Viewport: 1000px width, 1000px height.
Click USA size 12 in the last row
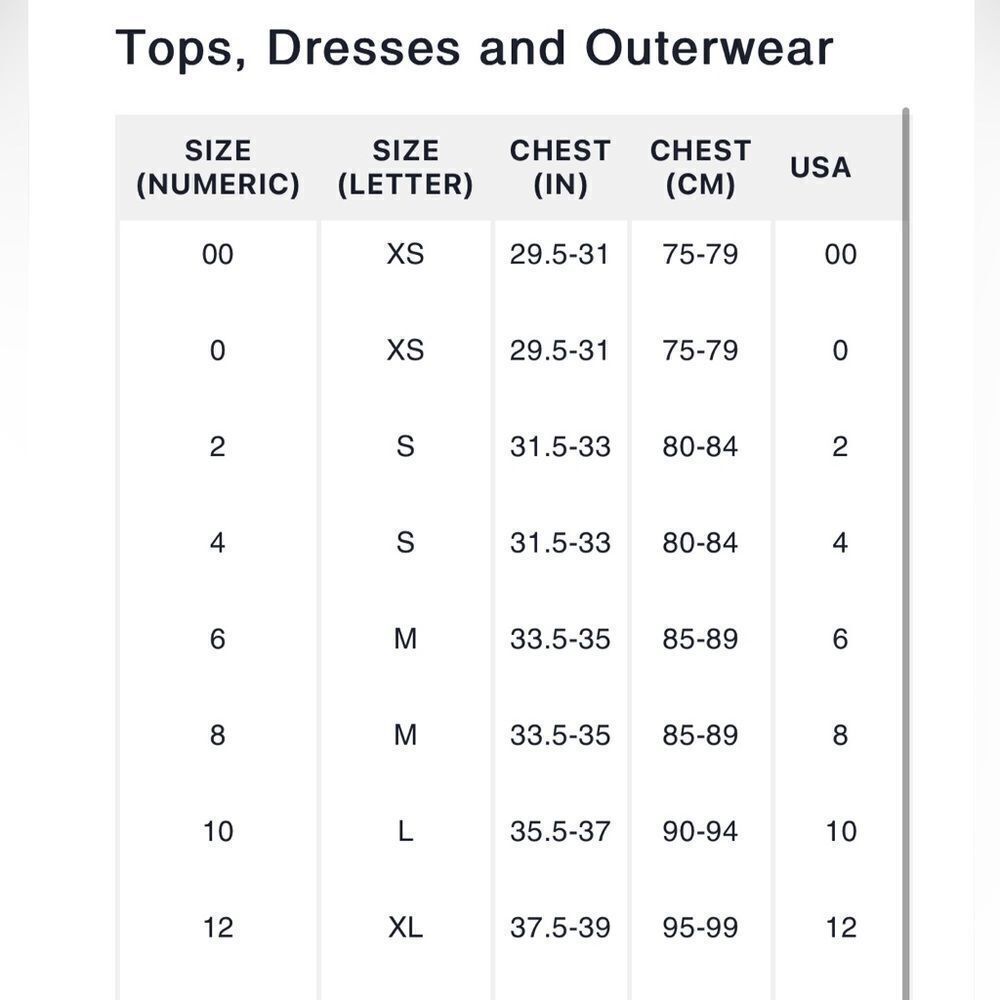coord(841,928)
